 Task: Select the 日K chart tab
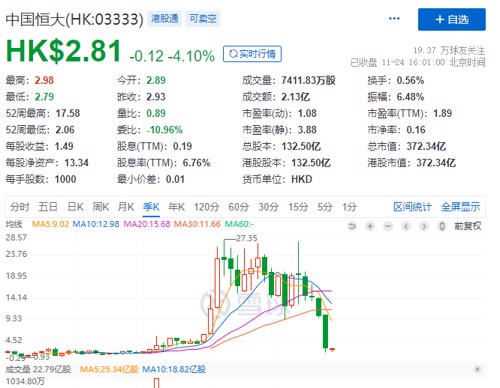75,207
